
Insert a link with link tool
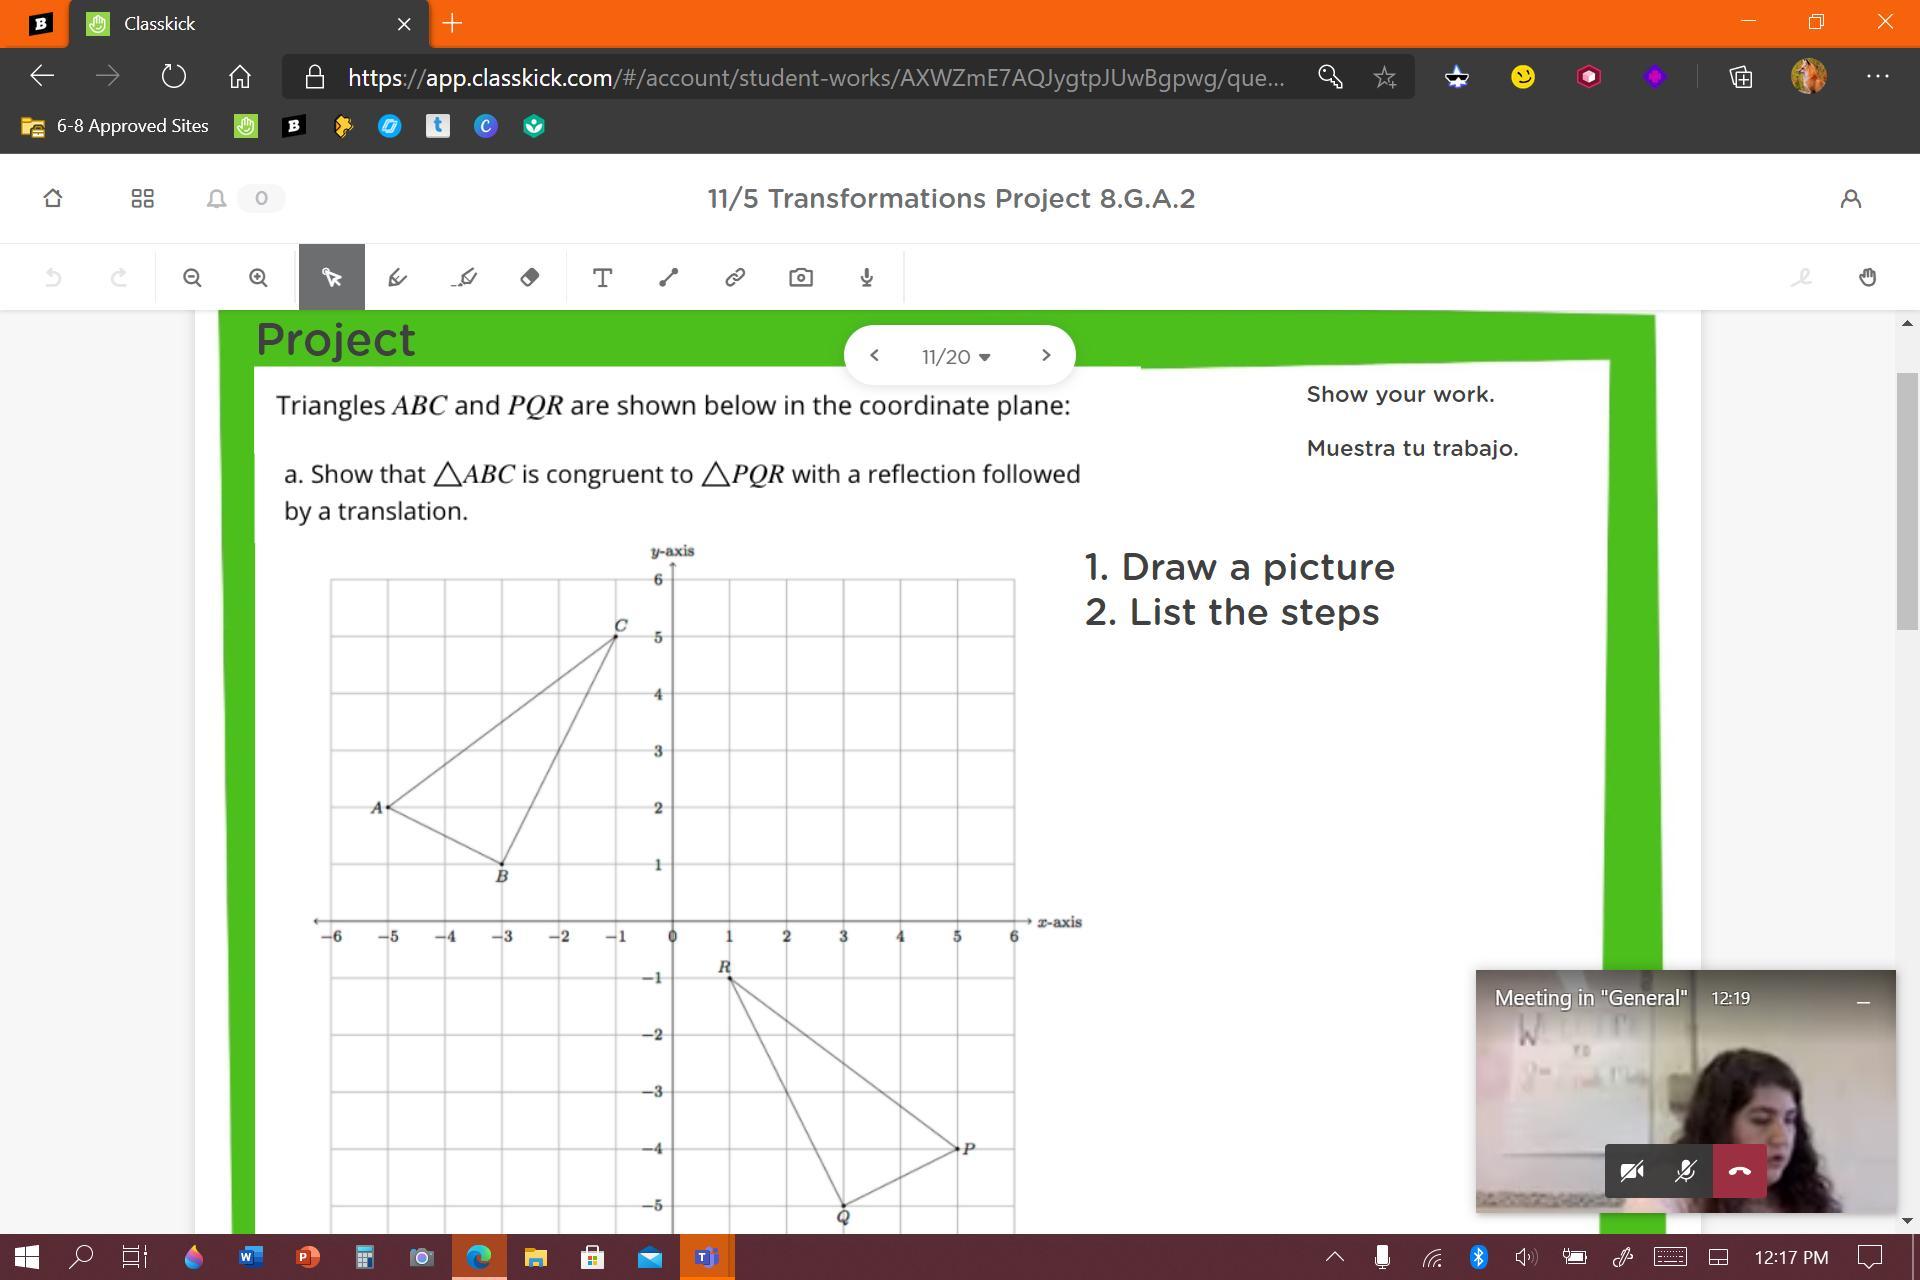tap(734, 278)
